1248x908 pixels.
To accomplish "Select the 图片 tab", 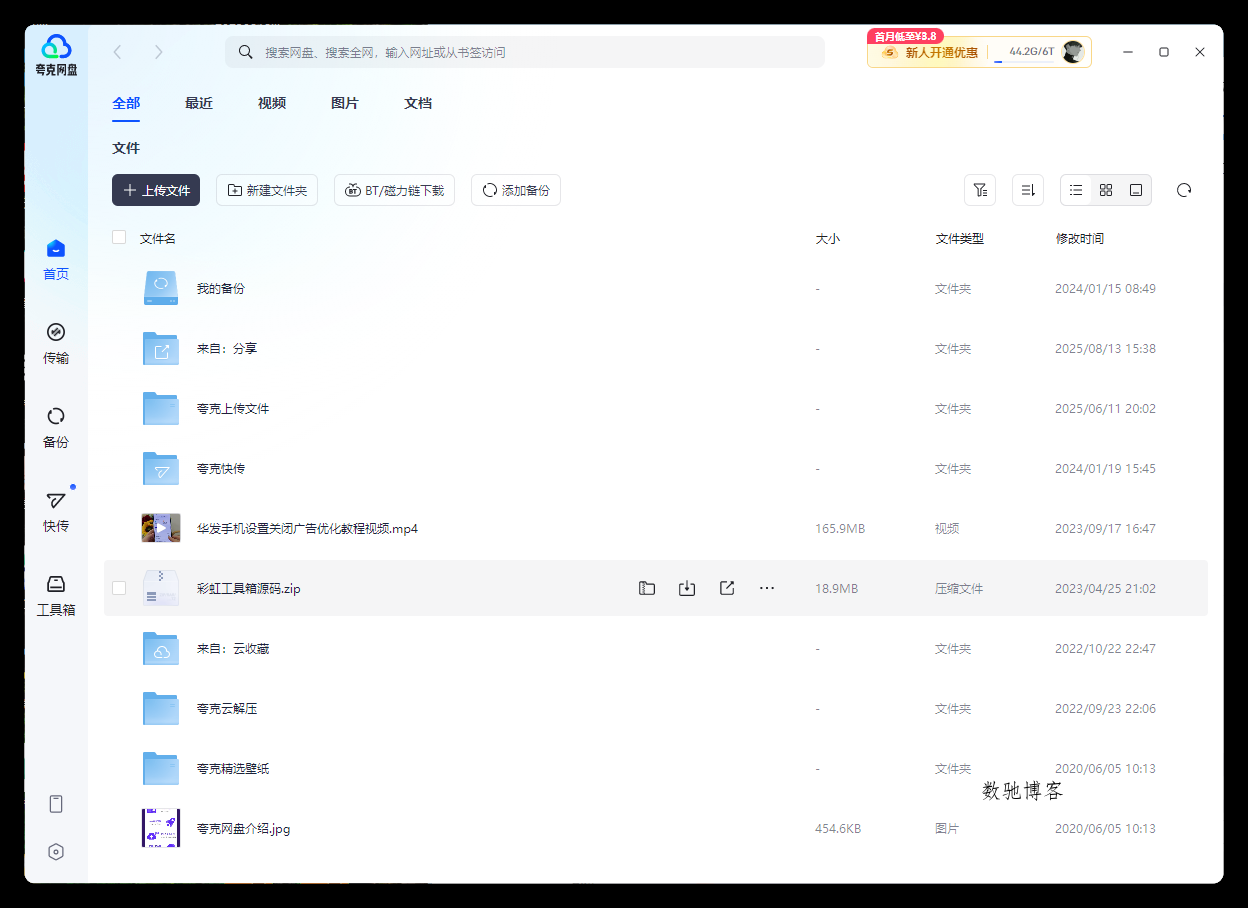I will tap(345, 103).
